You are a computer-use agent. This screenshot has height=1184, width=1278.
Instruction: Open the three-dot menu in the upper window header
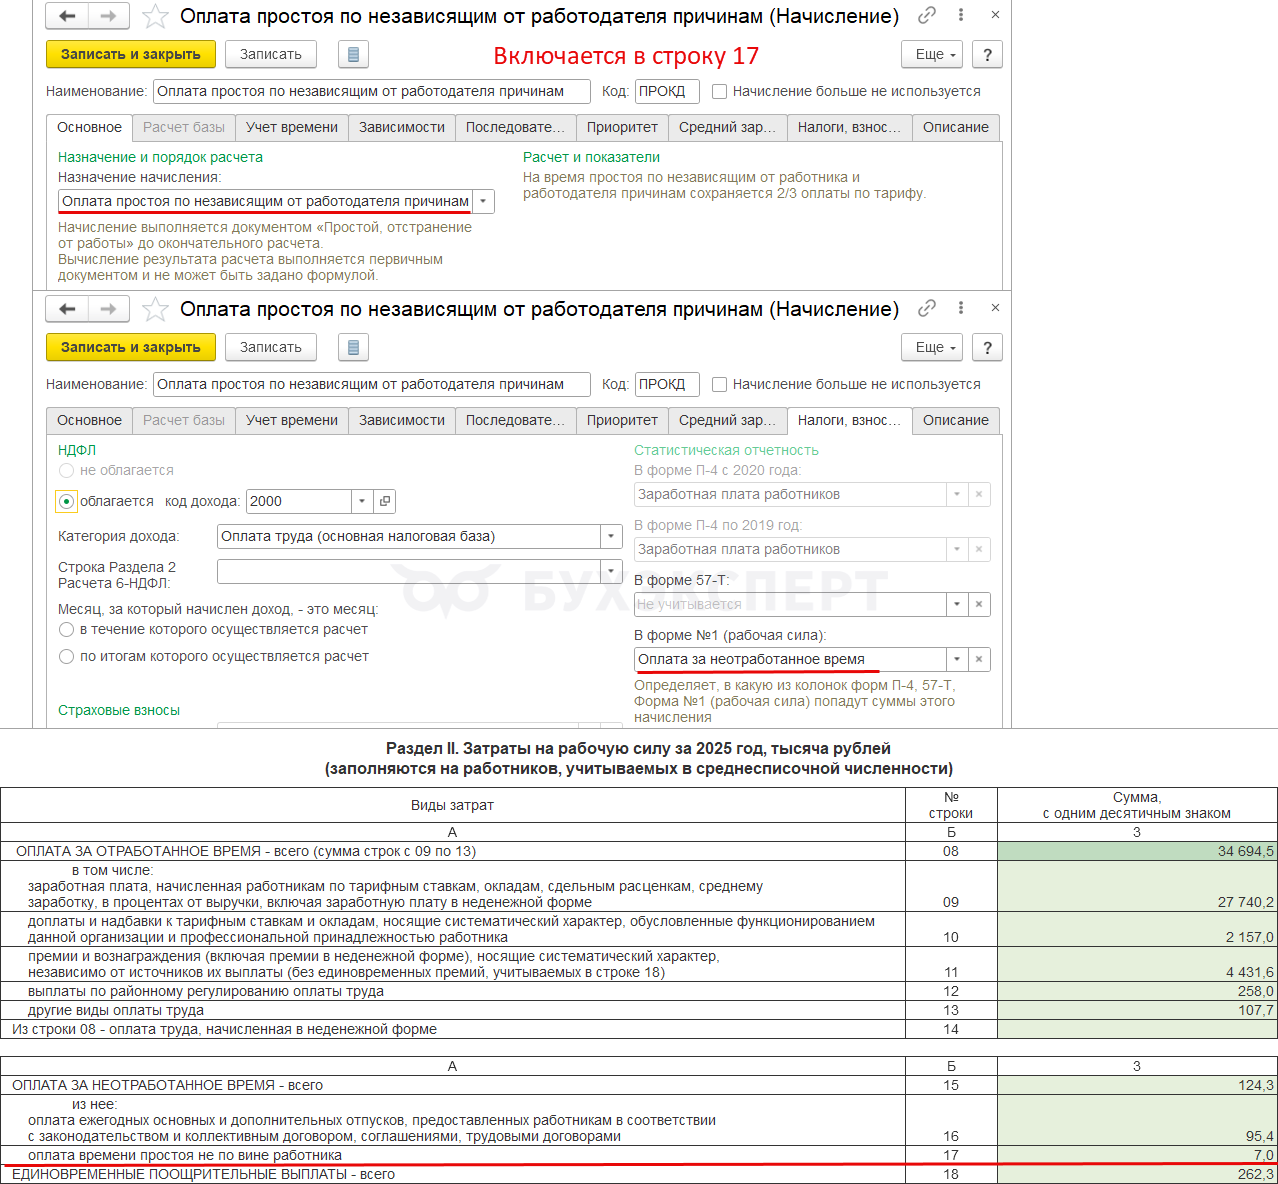click(x=961, y=15)
